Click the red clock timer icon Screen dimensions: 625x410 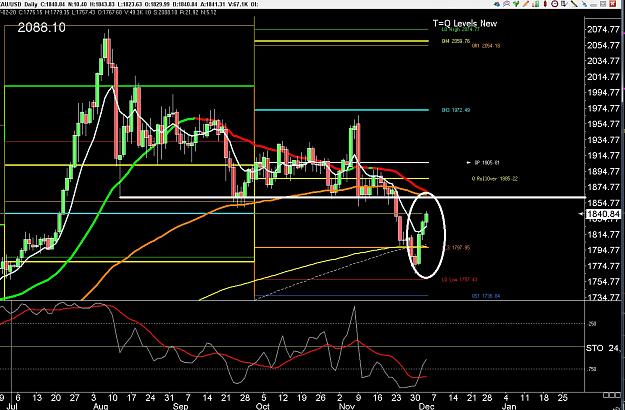coord(554,4)
